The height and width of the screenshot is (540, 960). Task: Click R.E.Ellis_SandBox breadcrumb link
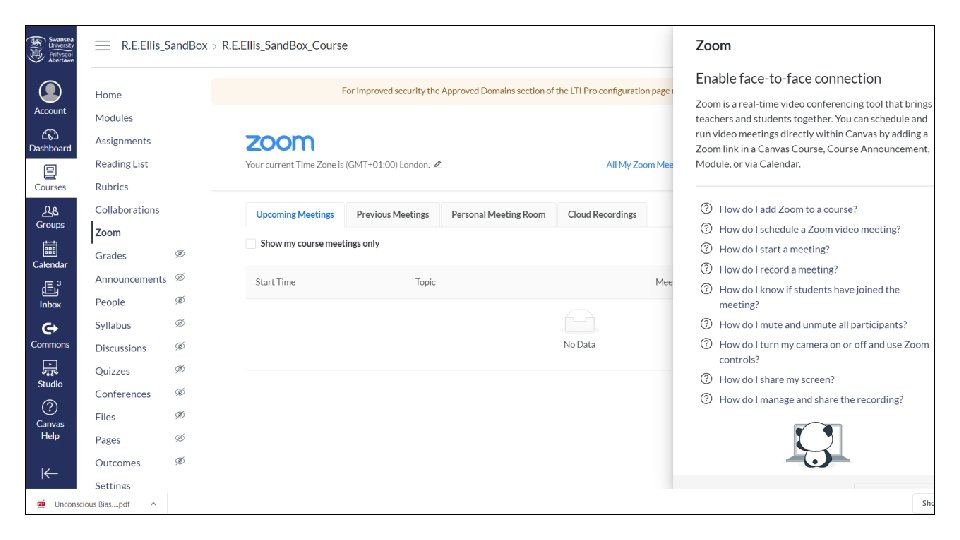coord(164,45)
